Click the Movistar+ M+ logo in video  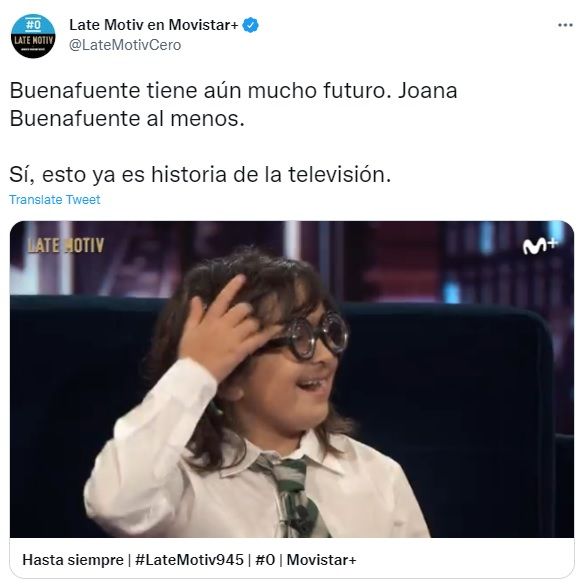[540, 246]
